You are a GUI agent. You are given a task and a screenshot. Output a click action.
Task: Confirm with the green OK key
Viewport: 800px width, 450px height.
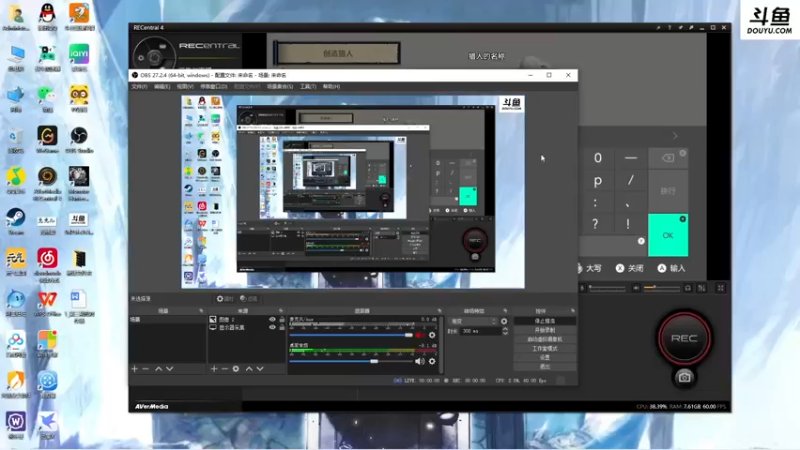point(668,235)
